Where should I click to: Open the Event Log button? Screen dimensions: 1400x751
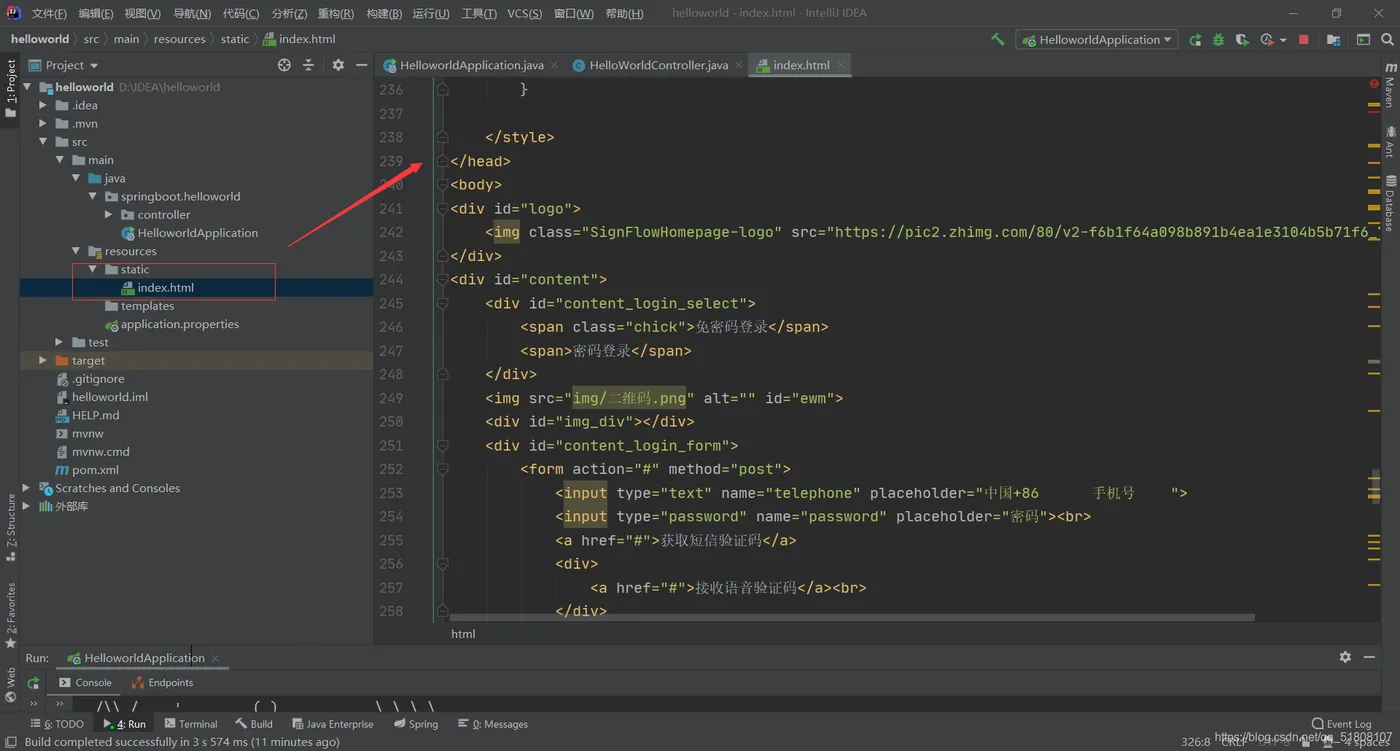pyautogui.click(x=1341, y=724)
